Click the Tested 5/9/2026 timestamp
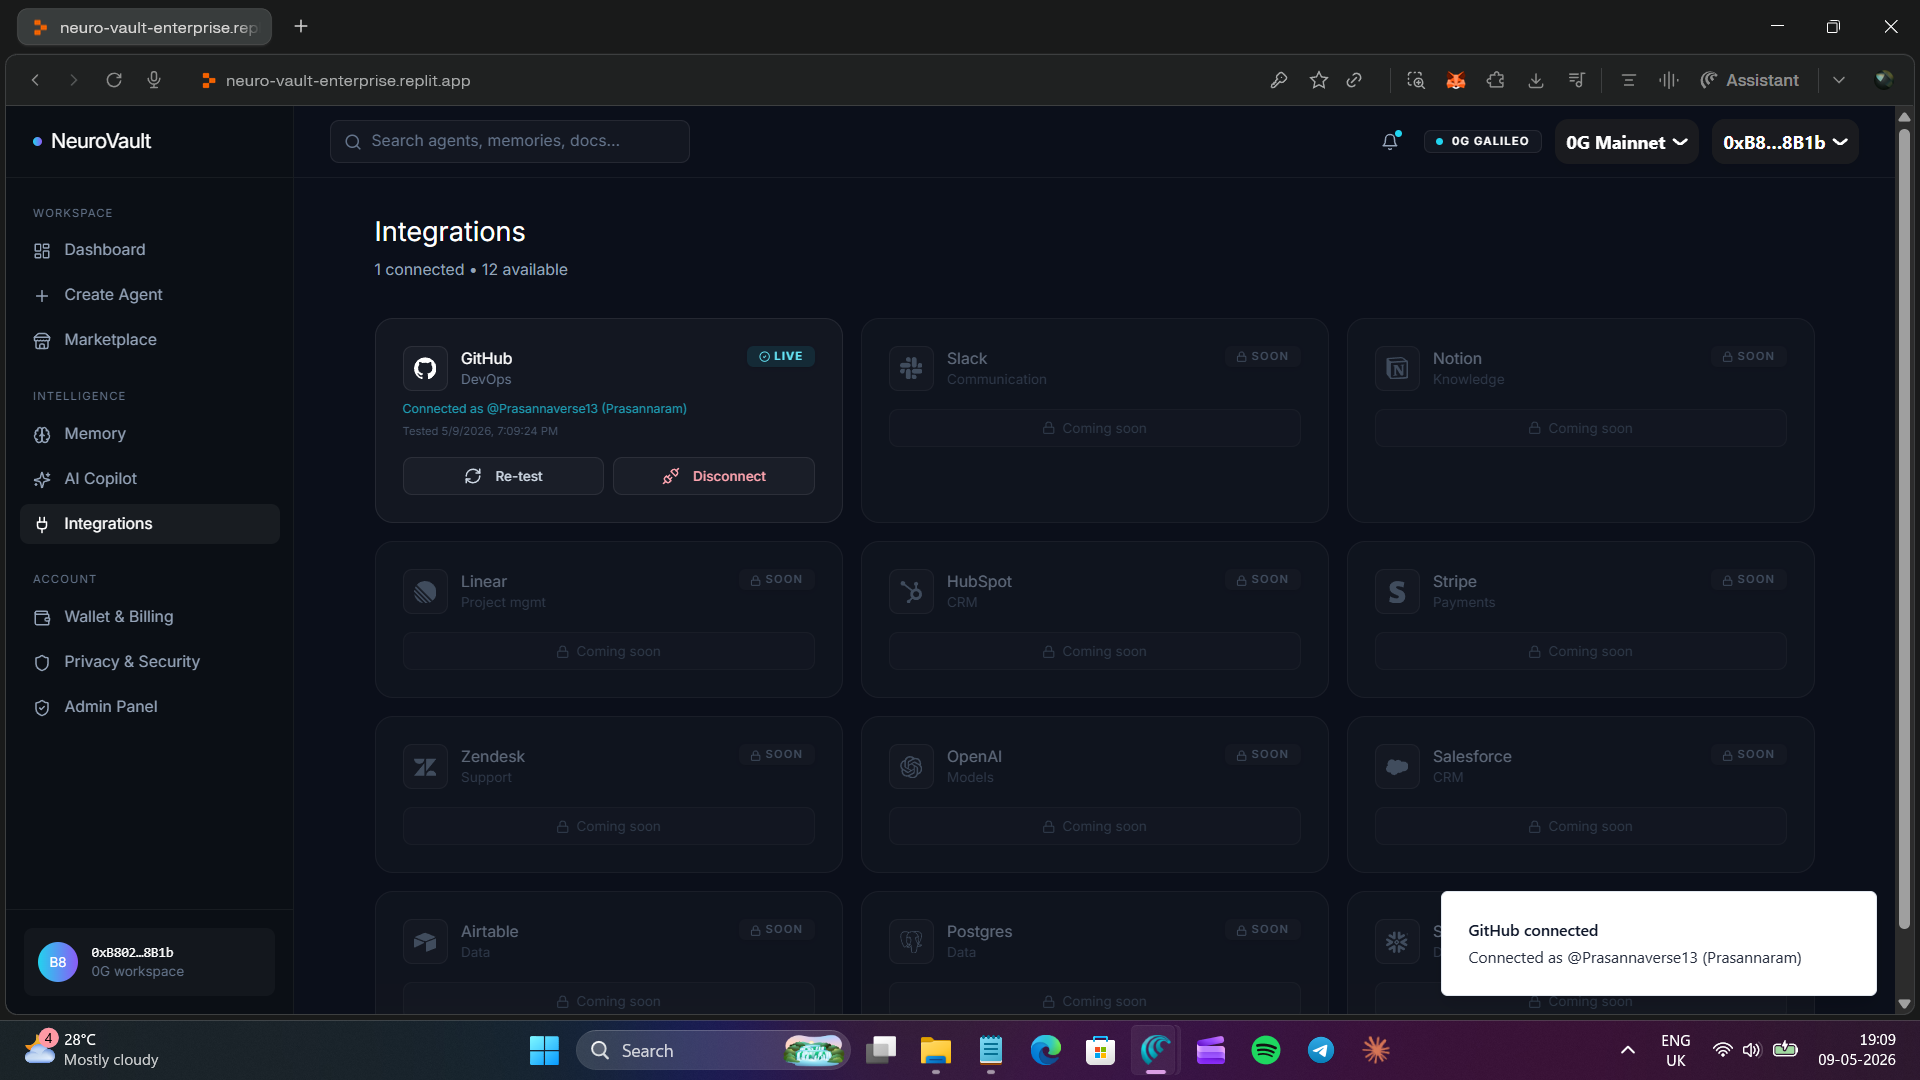 [480, 431]
